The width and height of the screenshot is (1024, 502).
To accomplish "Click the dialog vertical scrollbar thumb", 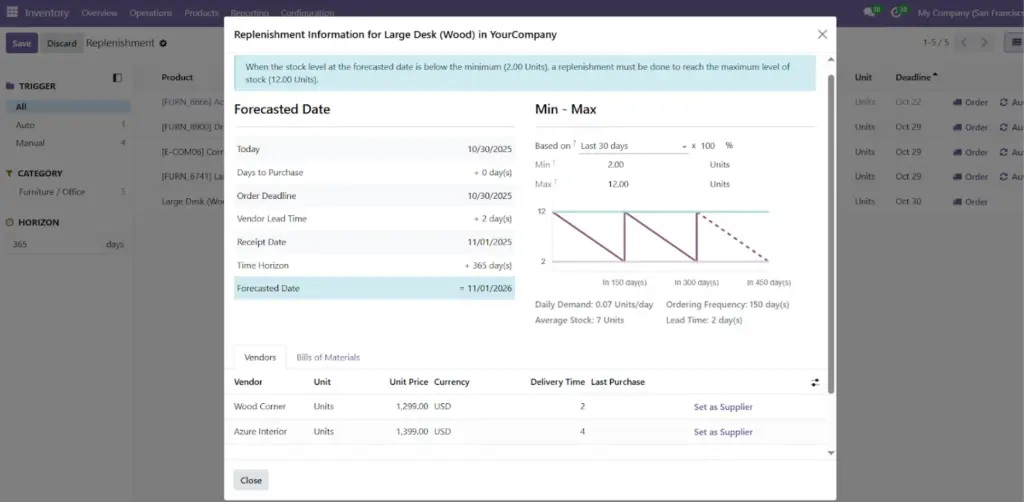I will (x=831, y=234).
